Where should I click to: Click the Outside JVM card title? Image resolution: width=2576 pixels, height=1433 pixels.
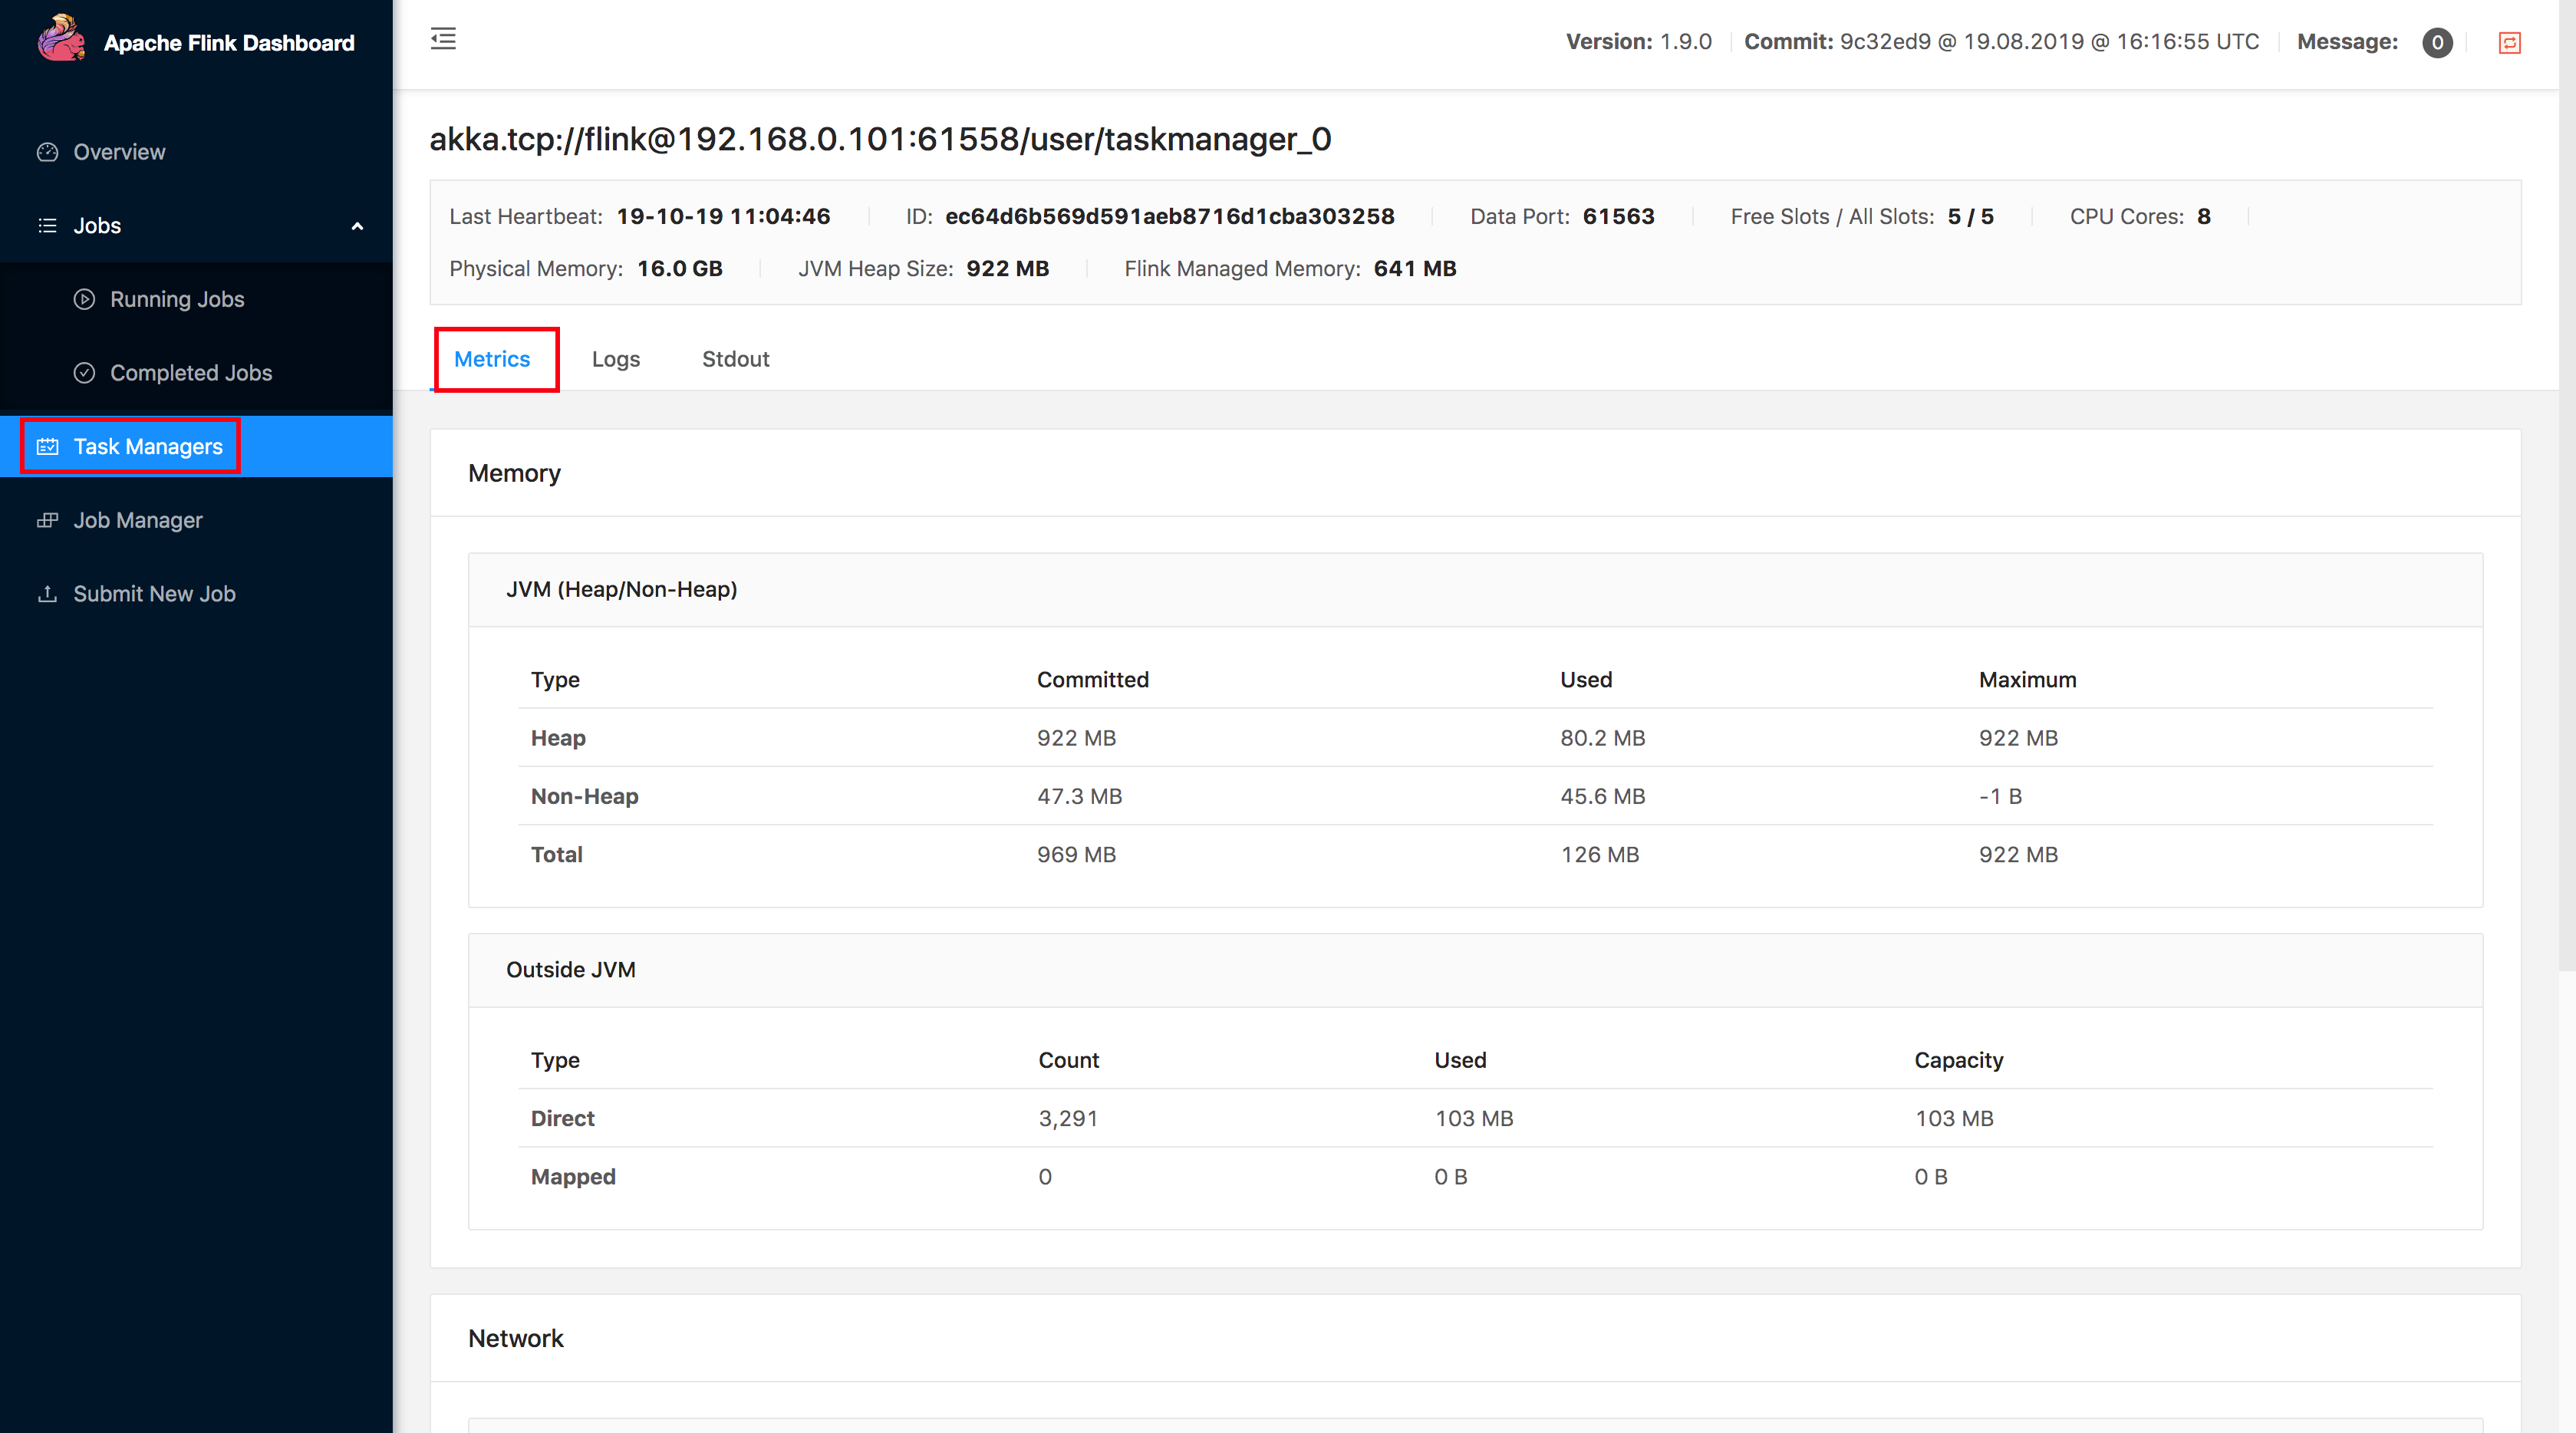pyautogui.click(x=571, y=969)
